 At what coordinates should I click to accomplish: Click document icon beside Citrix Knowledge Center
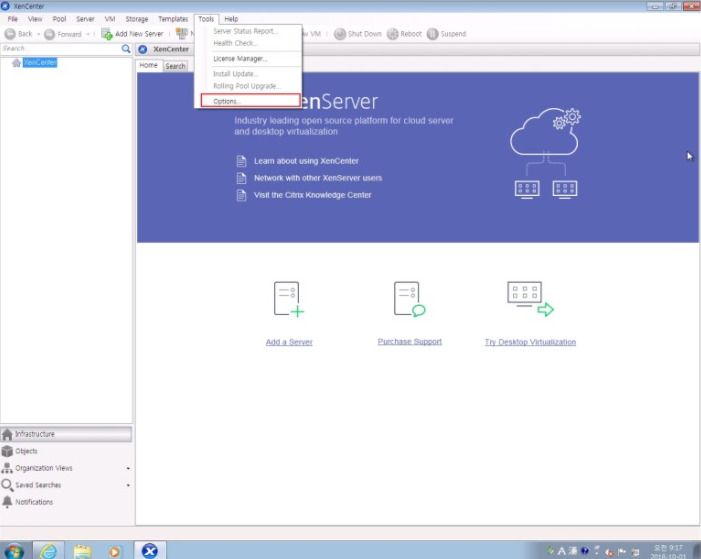(x=241, y=195)
